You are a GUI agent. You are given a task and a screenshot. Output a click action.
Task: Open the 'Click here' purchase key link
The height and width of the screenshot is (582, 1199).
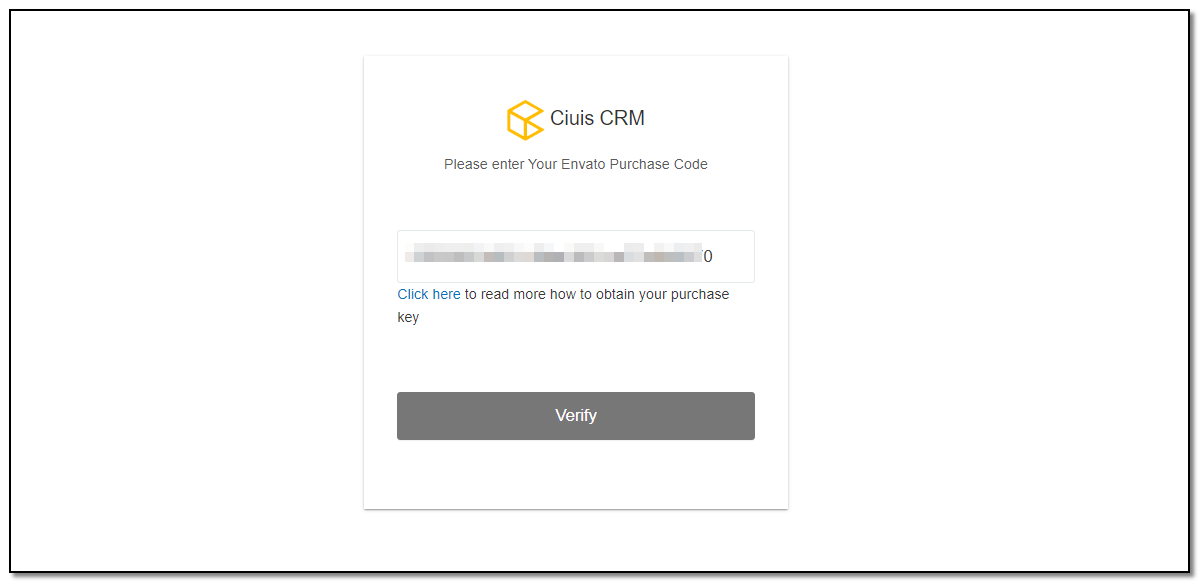pos(429,294)
